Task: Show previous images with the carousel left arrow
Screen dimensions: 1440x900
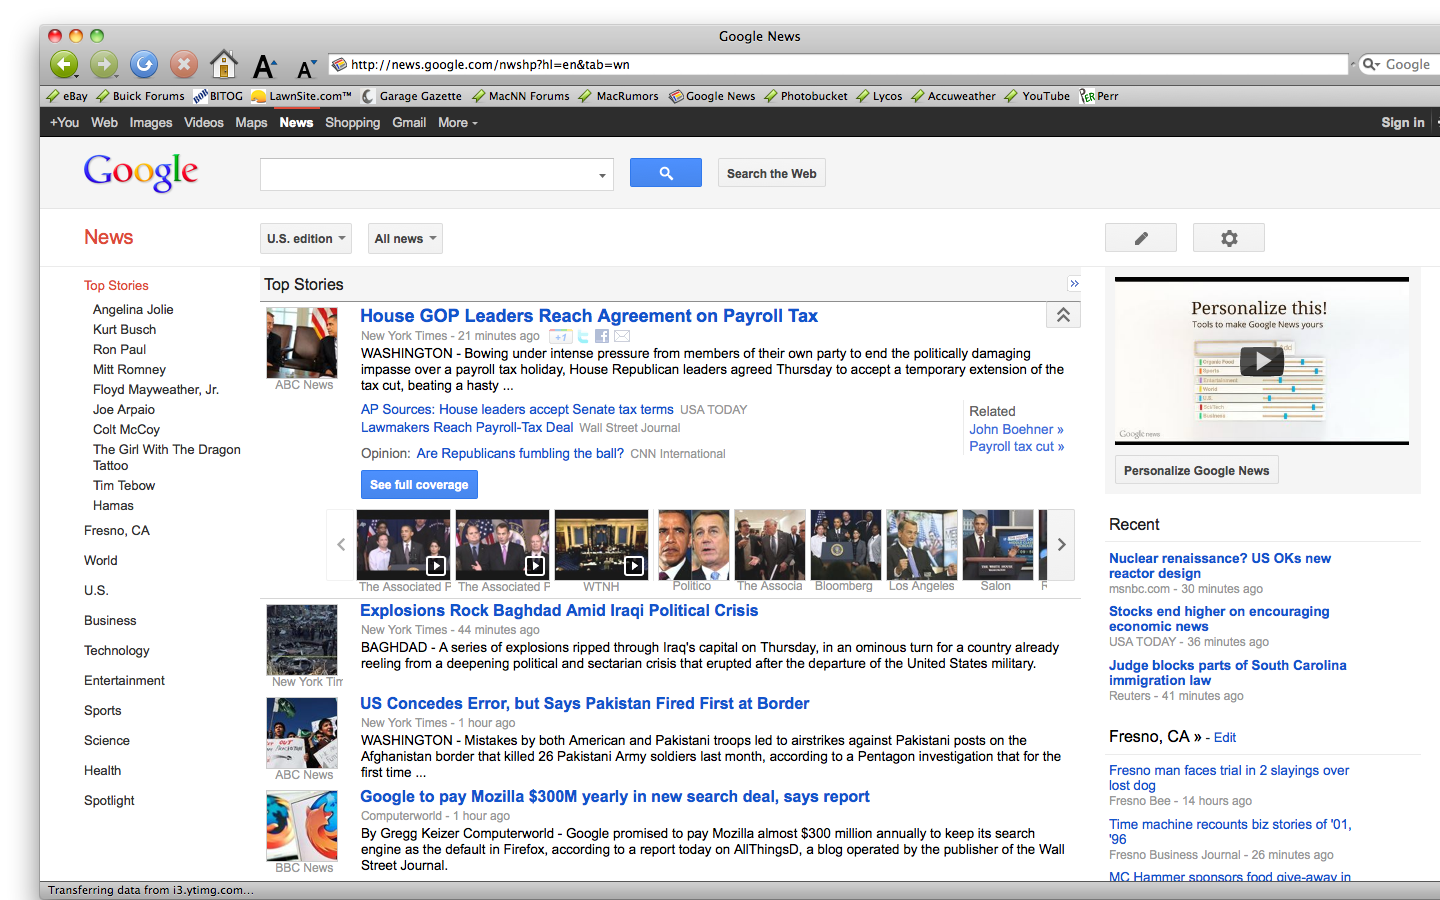Action: click(x=341, y=544)
